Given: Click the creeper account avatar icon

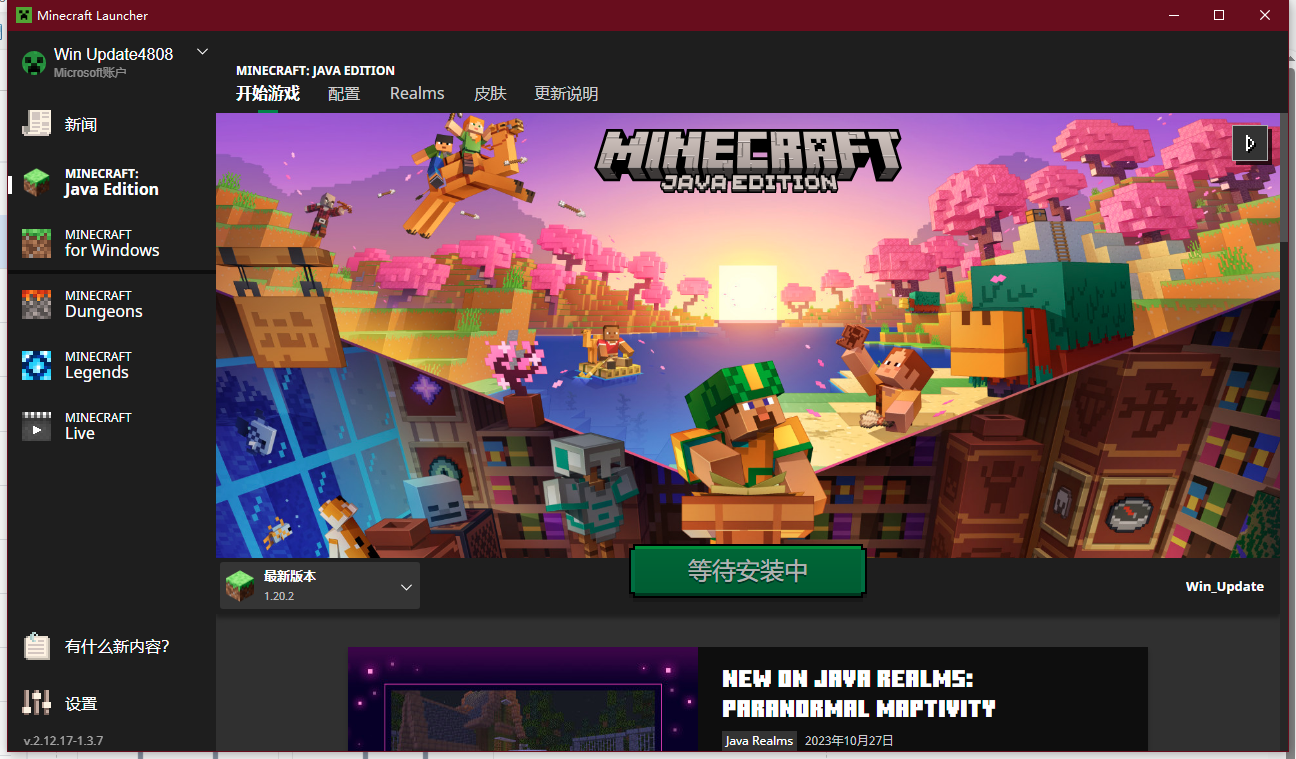Looking at the screenshot, I should 34,63.
